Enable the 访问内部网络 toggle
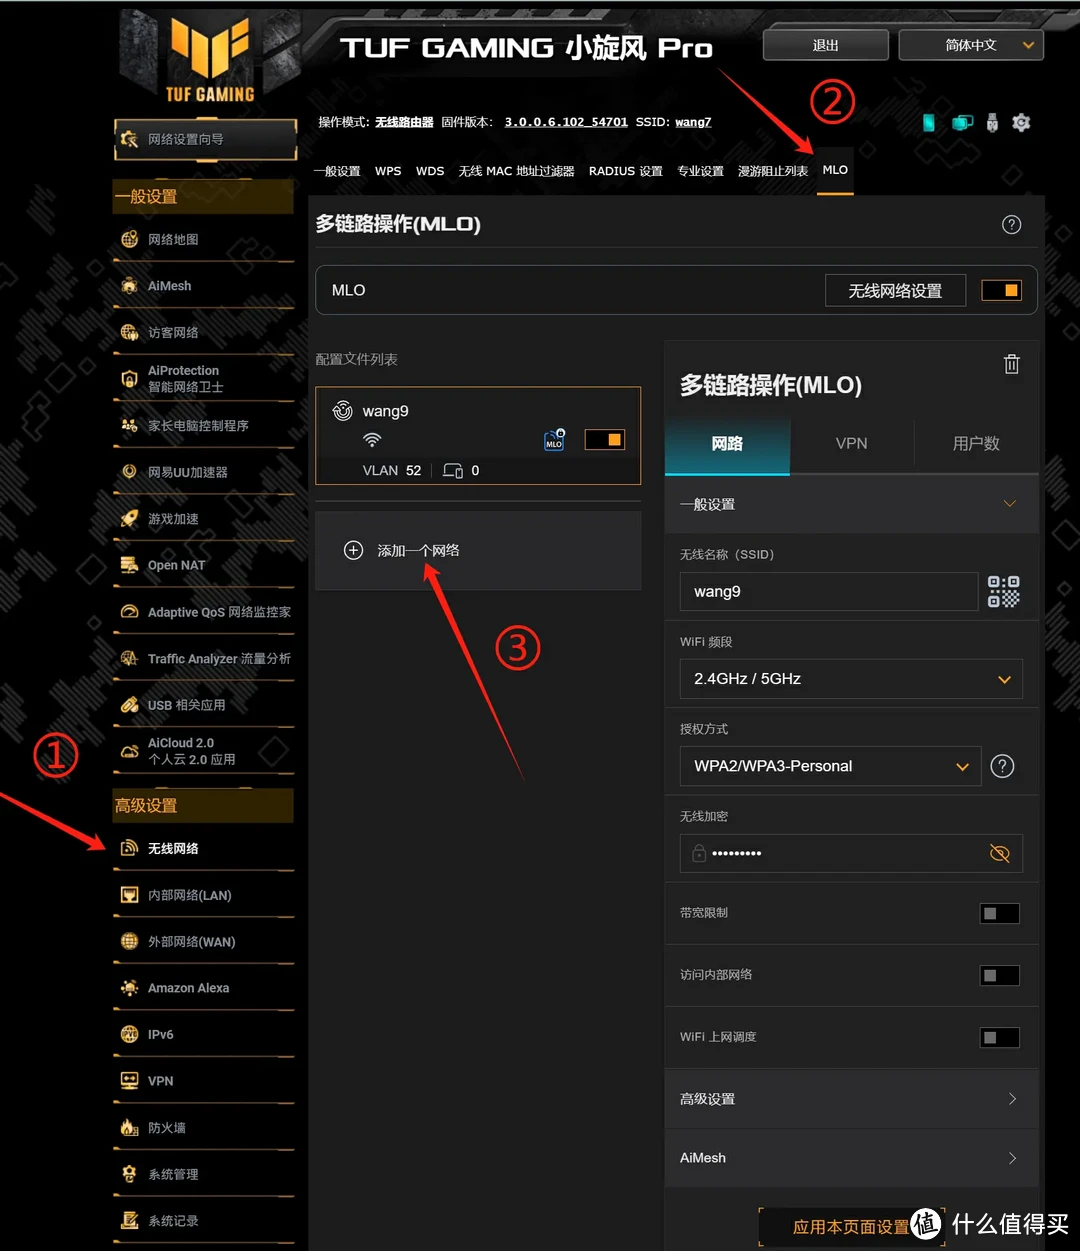This screenshot has width=1080, height=1251. (x=999, y=975)
